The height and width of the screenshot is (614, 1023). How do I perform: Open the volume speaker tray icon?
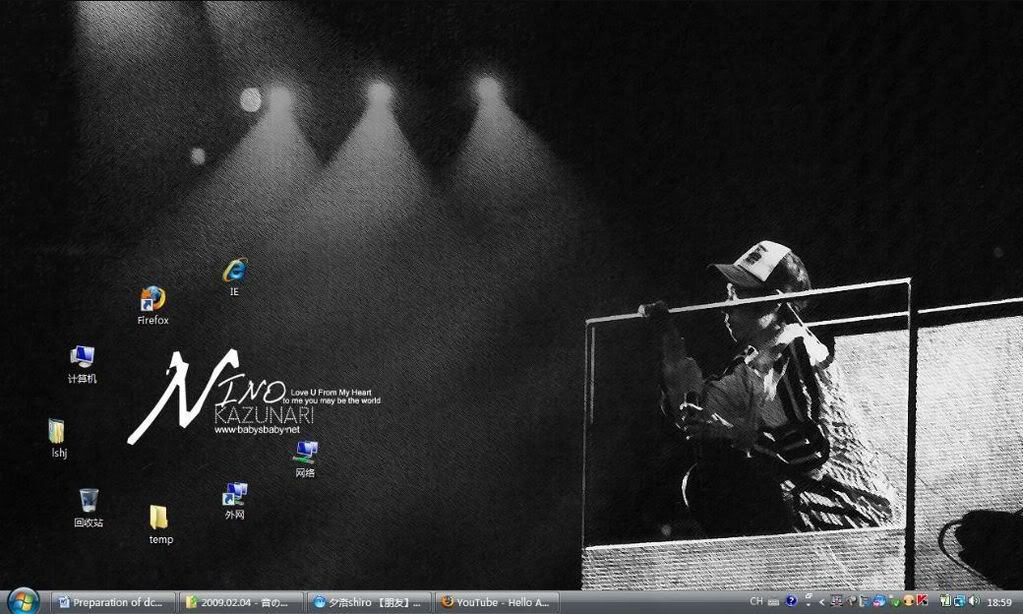[974, 601]
